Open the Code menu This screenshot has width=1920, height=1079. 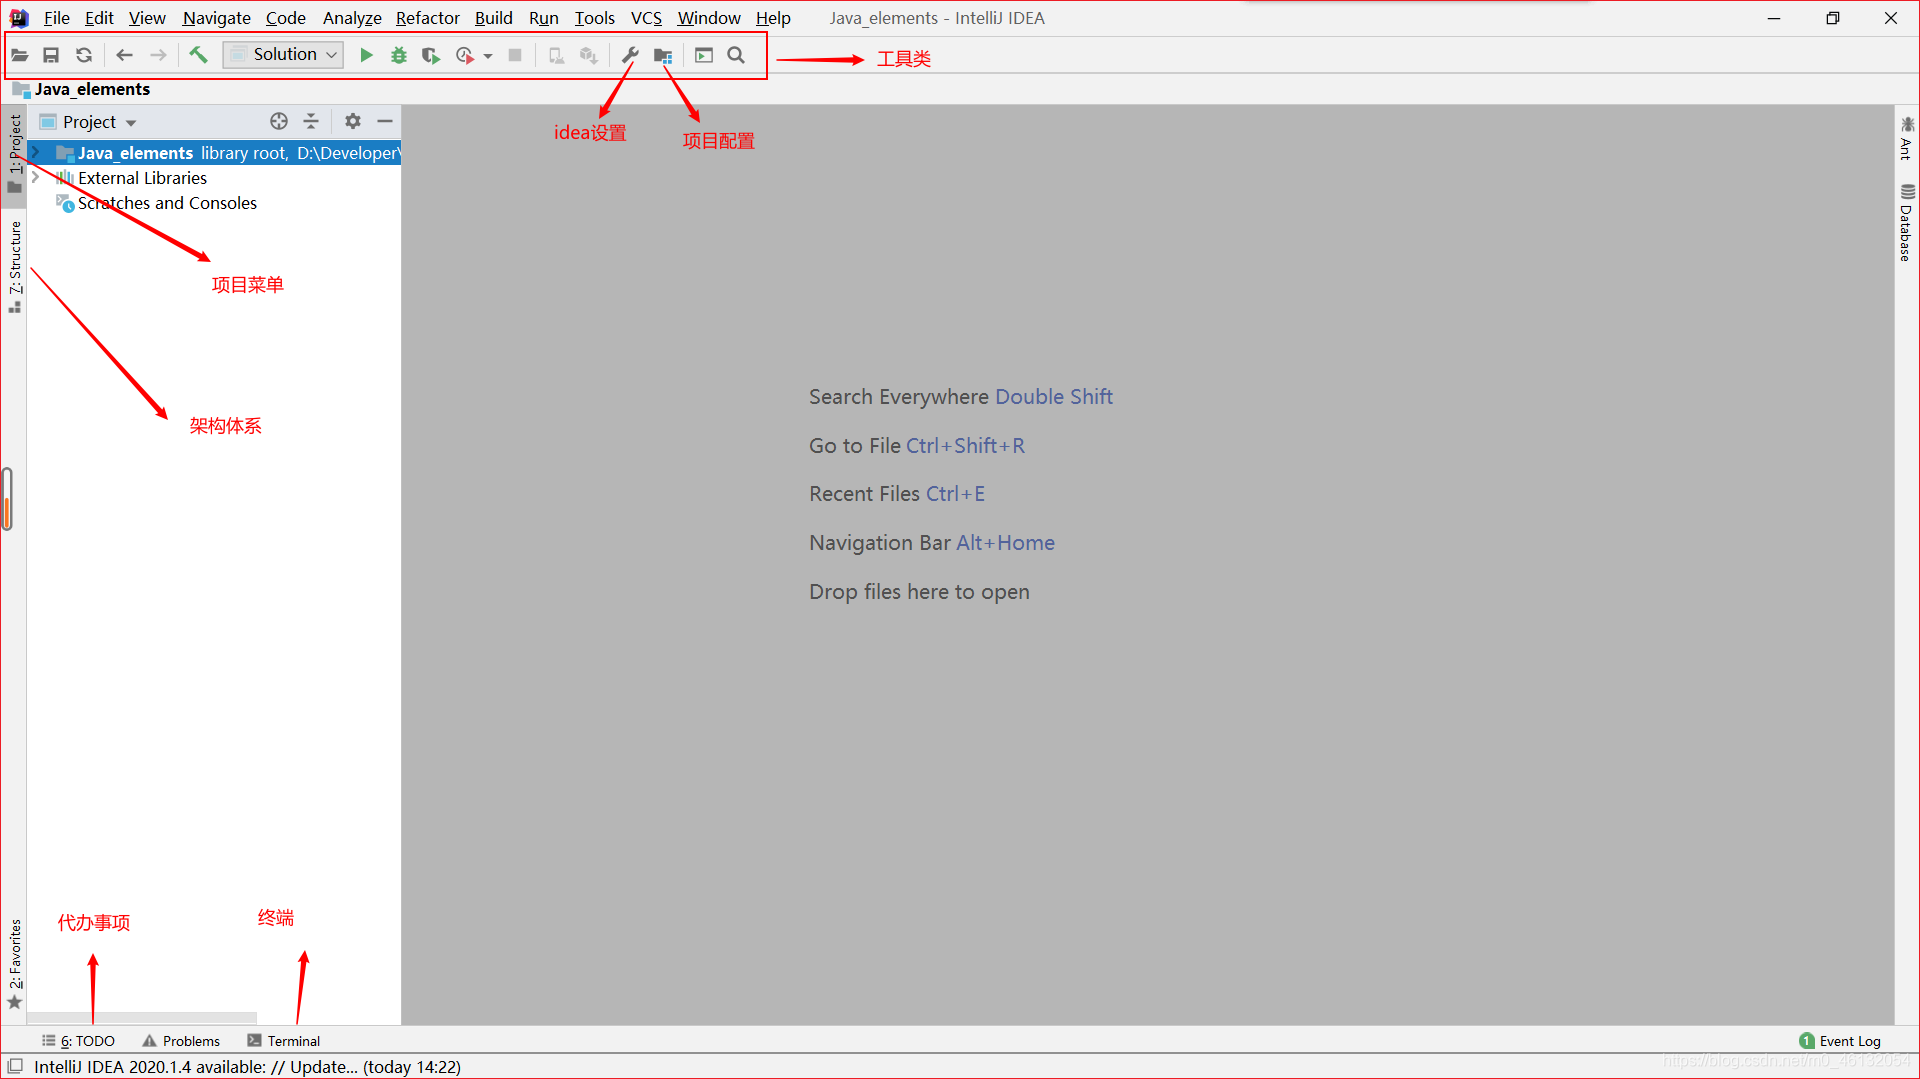[285, 18]
